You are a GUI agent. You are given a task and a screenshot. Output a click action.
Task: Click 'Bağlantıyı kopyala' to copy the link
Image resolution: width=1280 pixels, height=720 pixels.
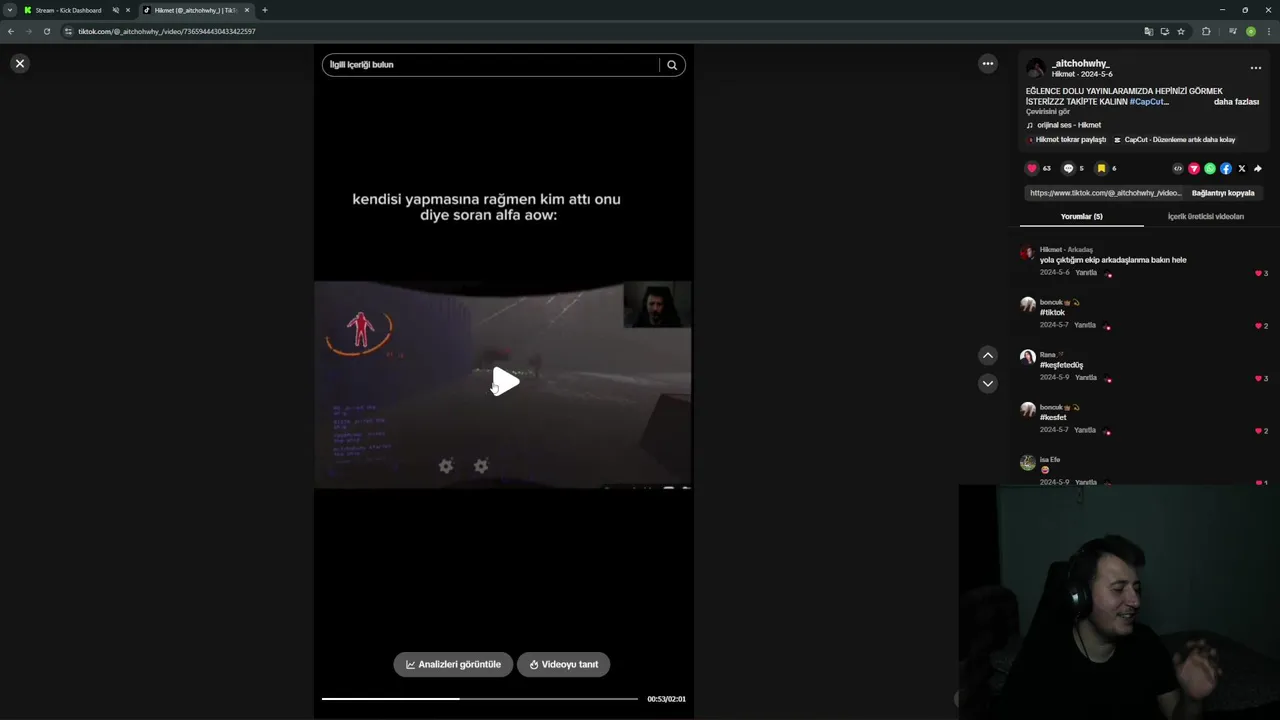tap(1223, 193)
